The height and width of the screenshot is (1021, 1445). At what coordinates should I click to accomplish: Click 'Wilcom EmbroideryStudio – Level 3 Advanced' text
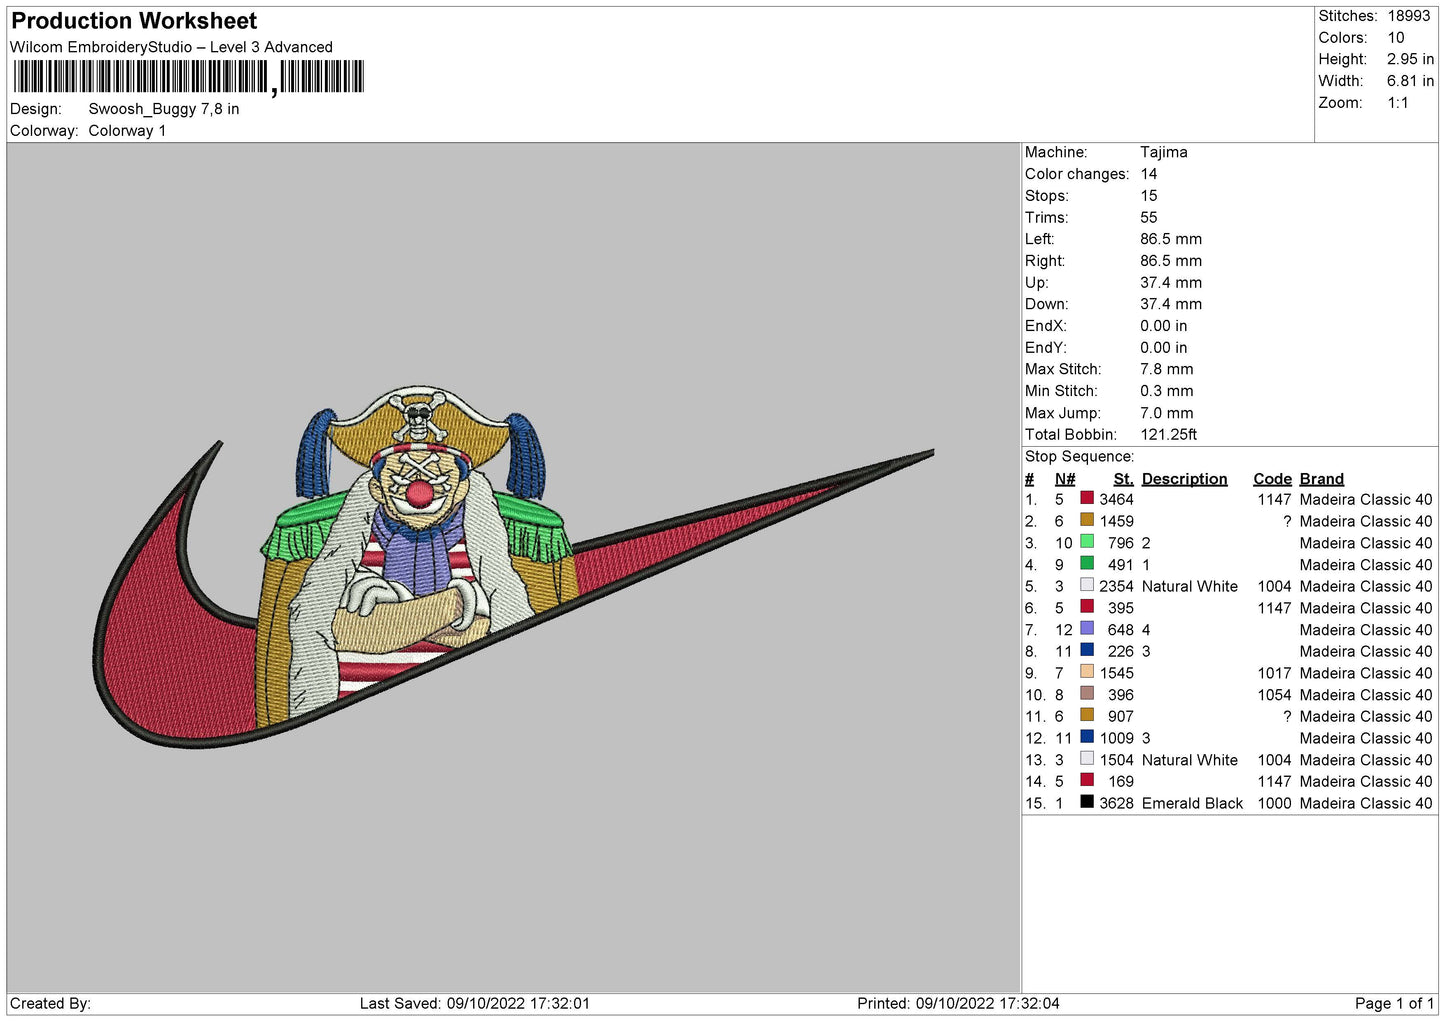171,47
